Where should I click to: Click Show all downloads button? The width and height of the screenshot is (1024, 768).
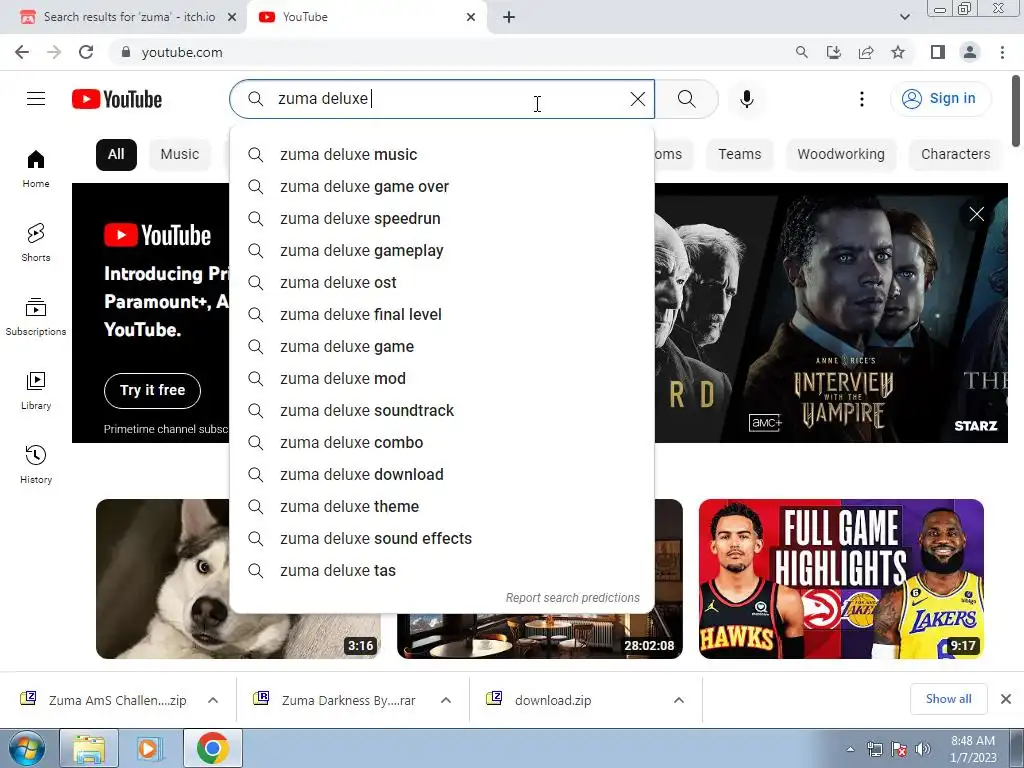(x=948, y=699)
